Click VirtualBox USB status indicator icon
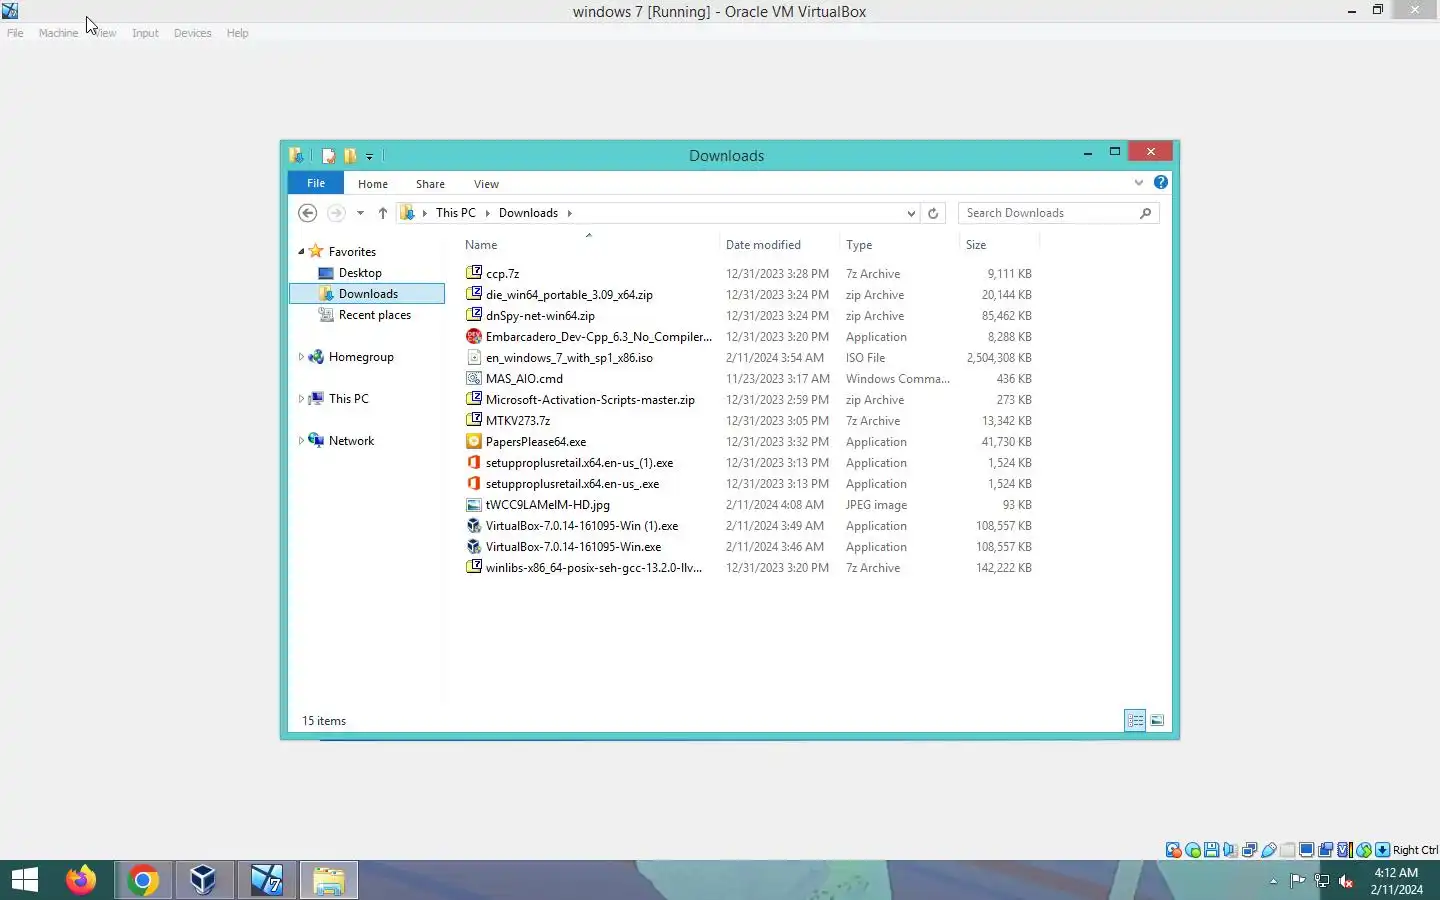This screenshot has height=900, width=1440. tap(1268, 850)
